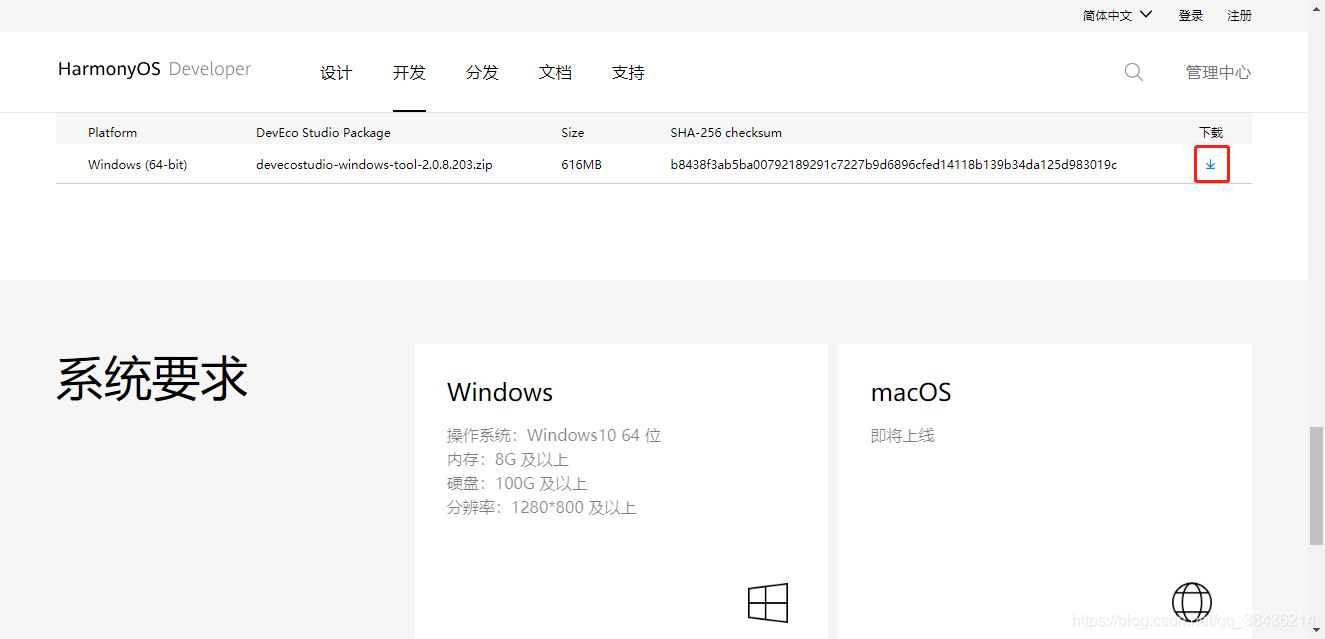Viewport: 1325px width, 639px height.
Task: Click the Size column header
Action: pyautogui.click(x=572, y=132)
